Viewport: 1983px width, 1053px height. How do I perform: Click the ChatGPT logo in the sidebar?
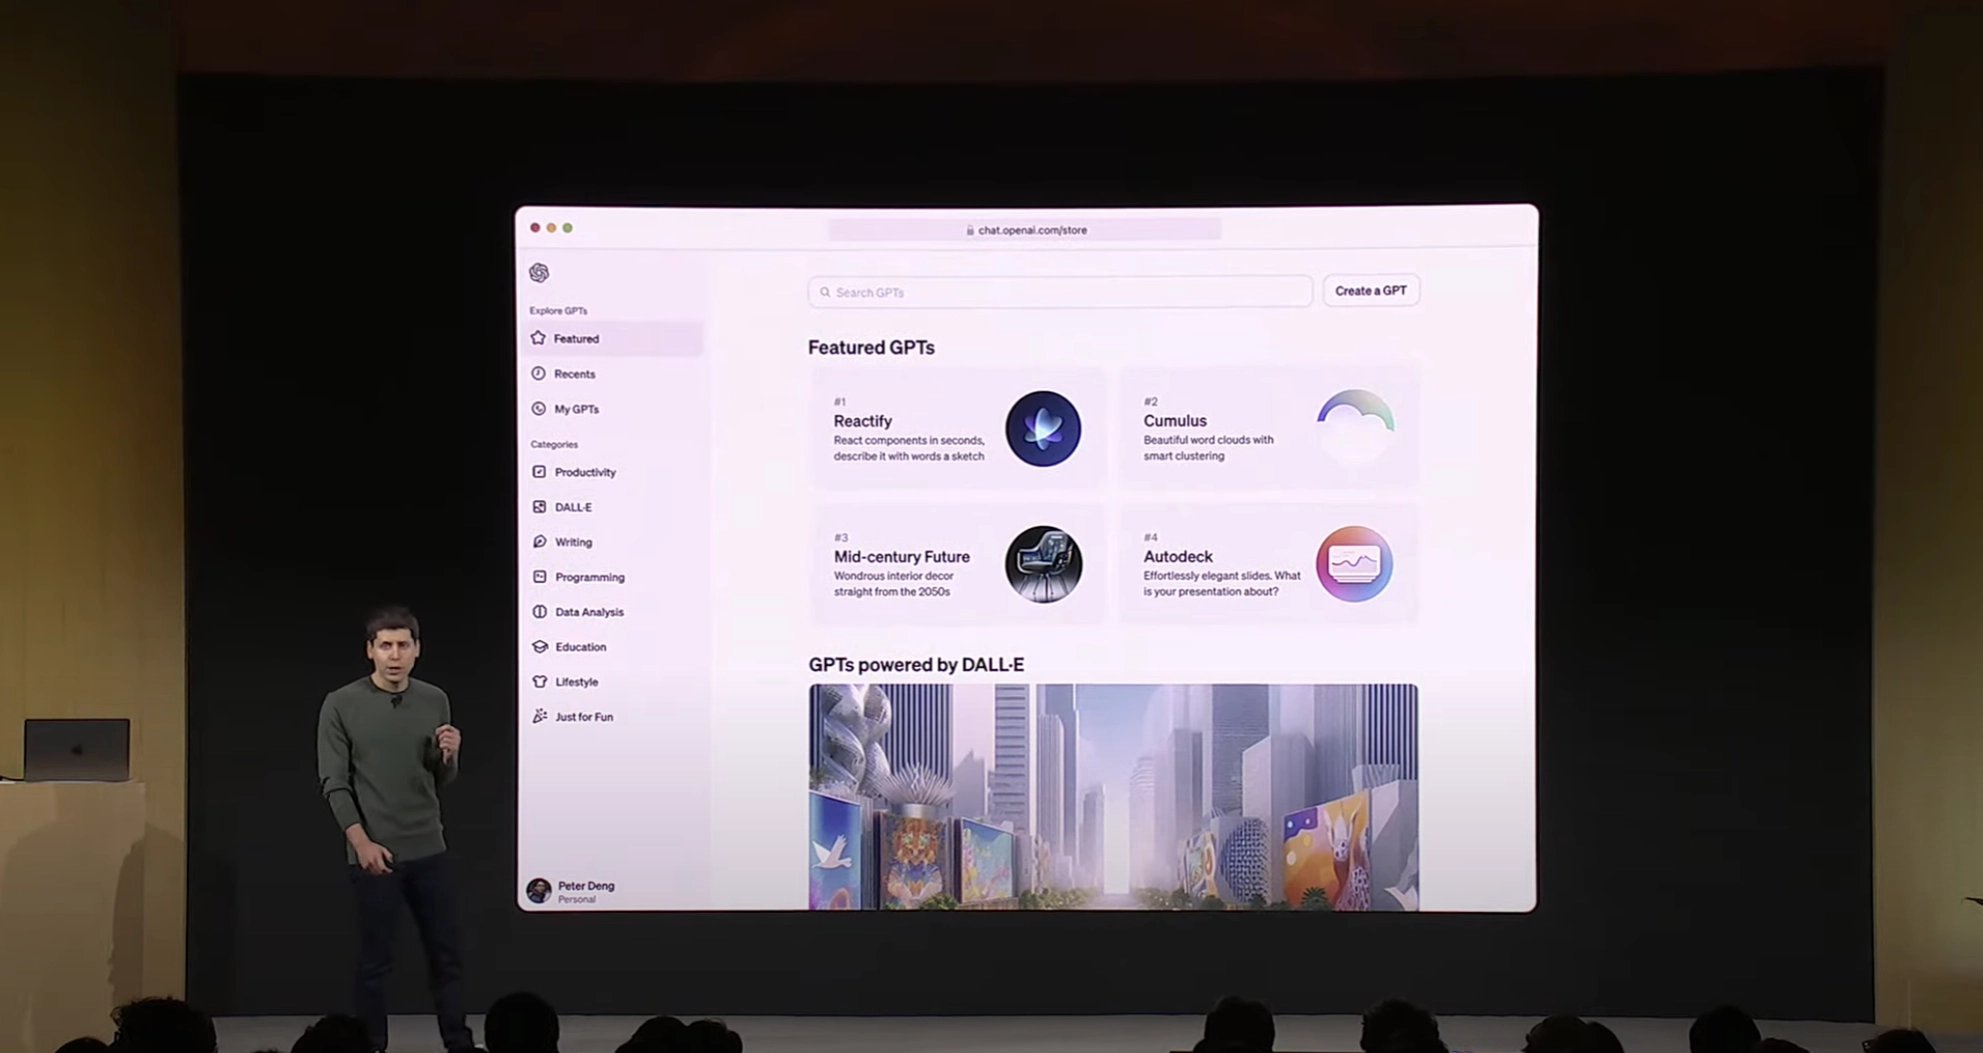pyautogui.click(x=539, y=273)
